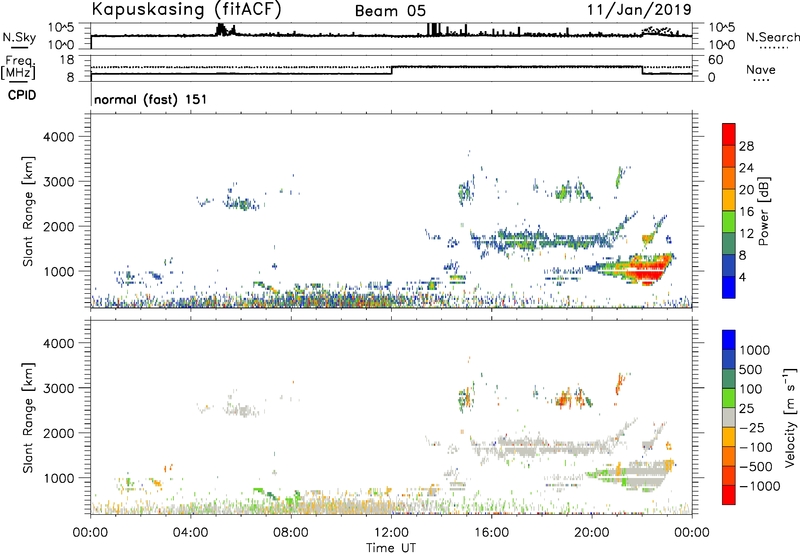The image size is (800, 554).
Task: Click the gray segment of velocity colorbar
Action: click(729, 418)
